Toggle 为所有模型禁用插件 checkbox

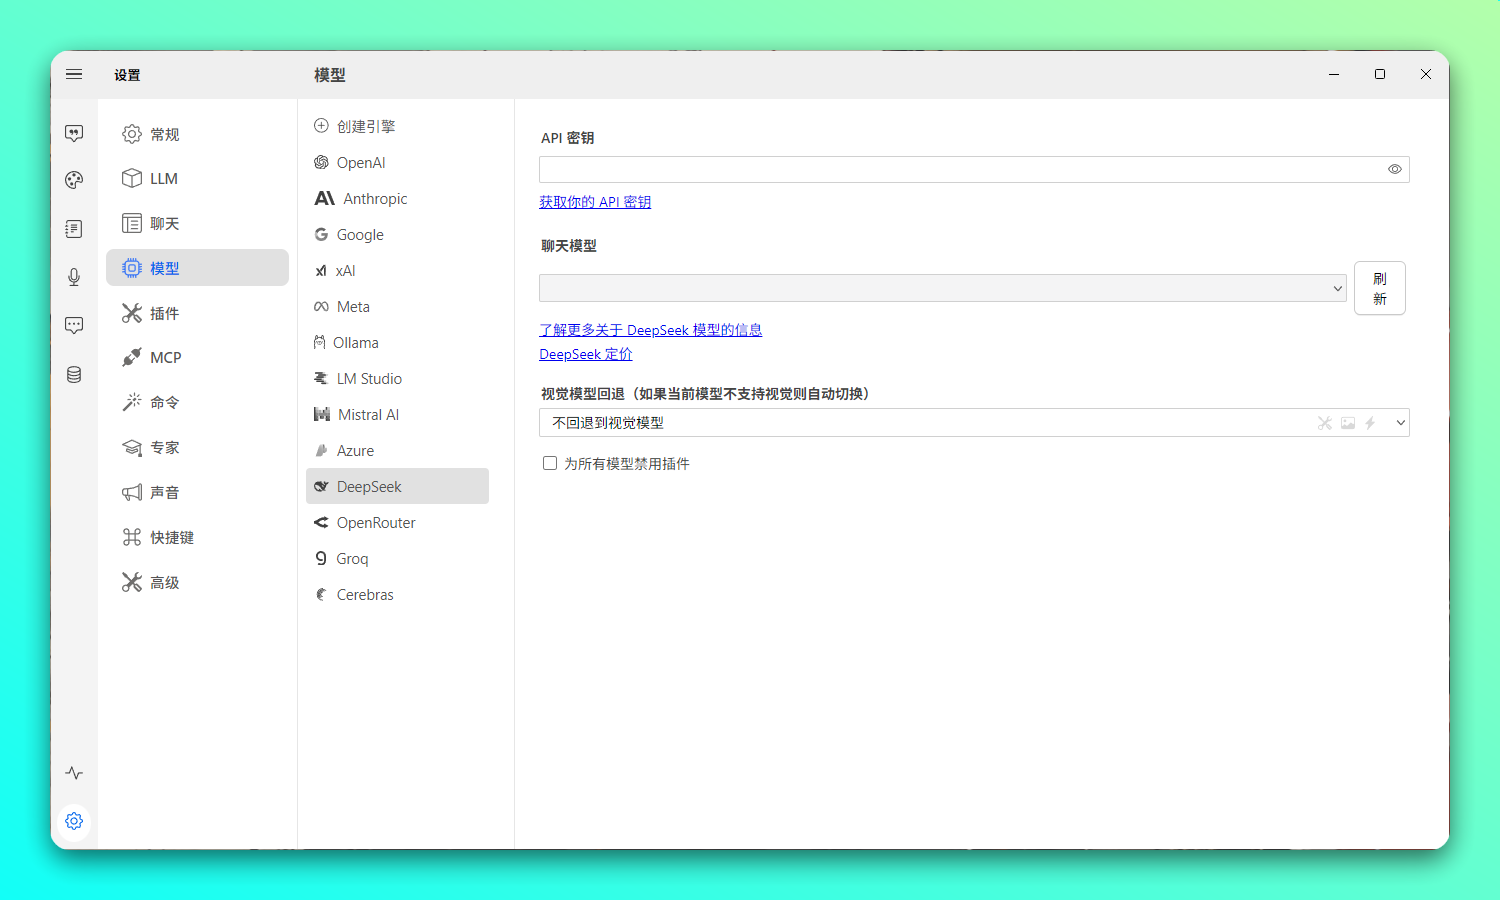click(550, 463)
